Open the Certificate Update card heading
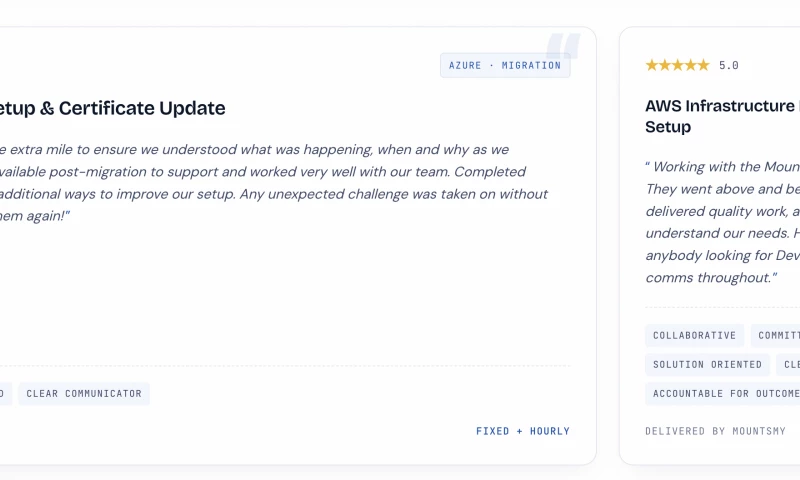The image size is (800, 480). [112, 108]
